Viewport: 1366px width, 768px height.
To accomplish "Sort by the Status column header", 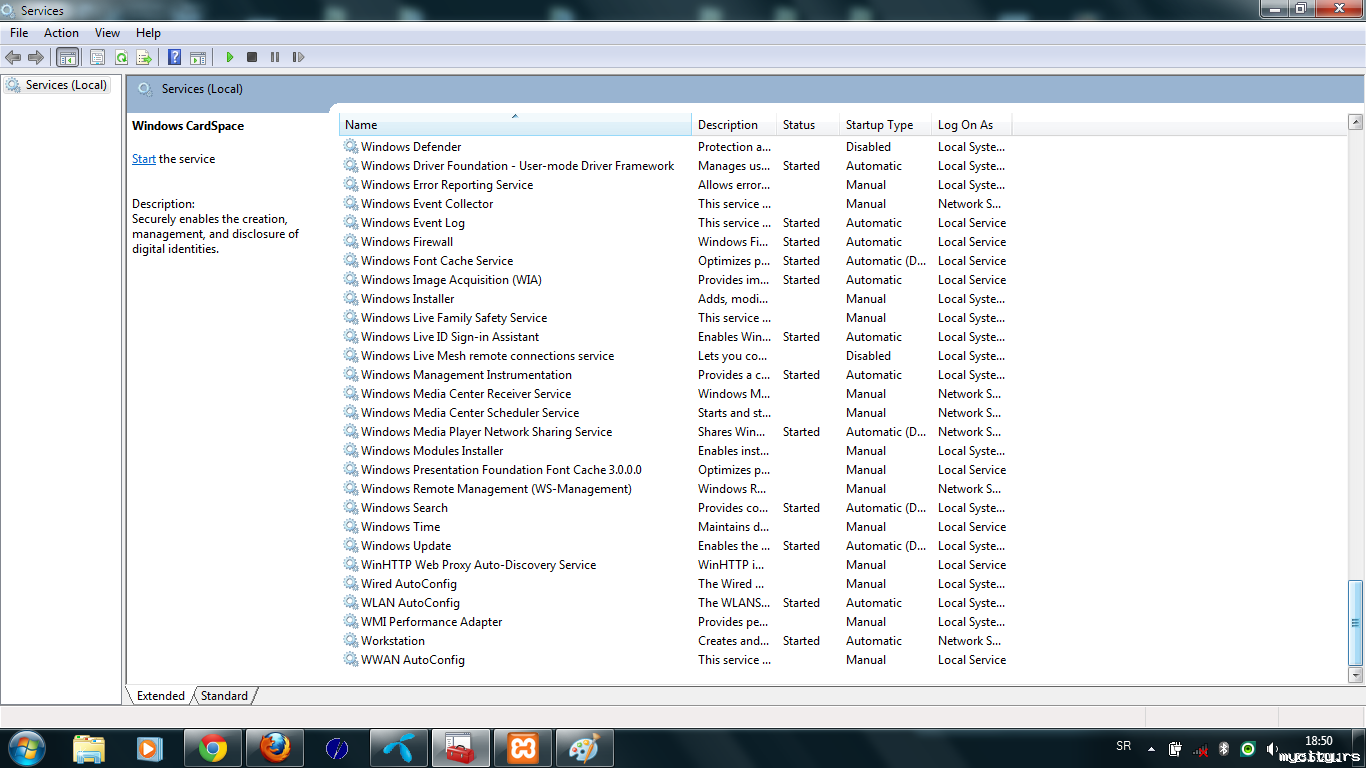I will pyautogui.click(x=808, y=125).
